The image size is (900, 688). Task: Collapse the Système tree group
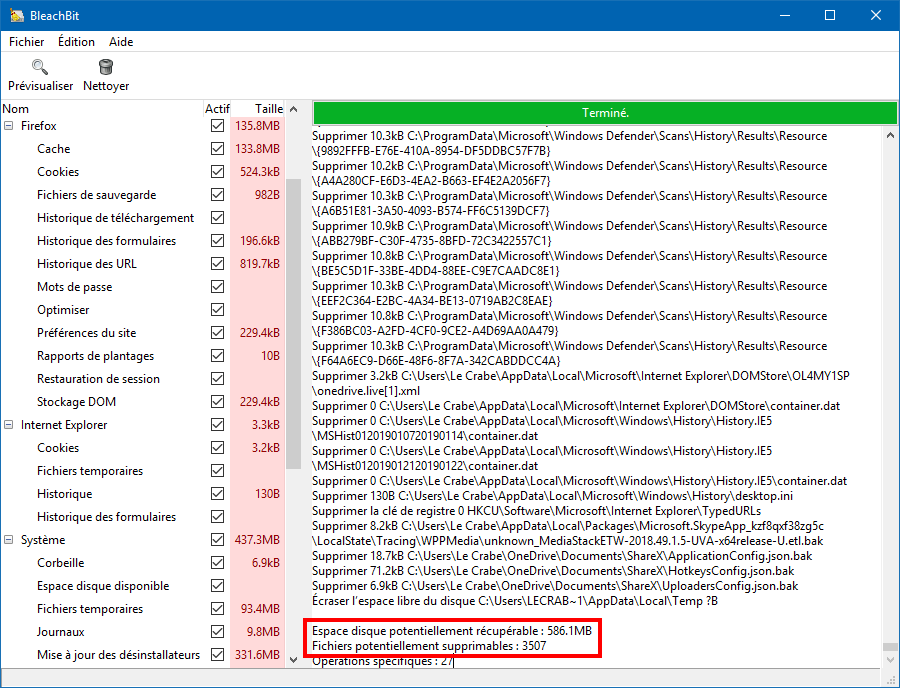9,539
